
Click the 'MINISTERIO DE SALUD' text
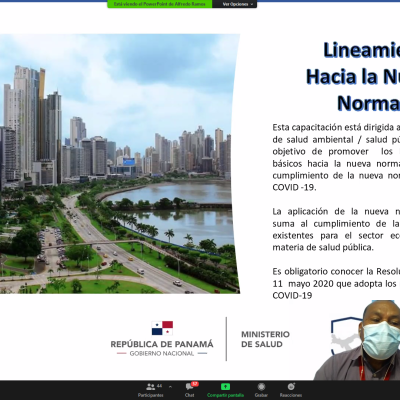pyautogui.click(x=265, y=339)
